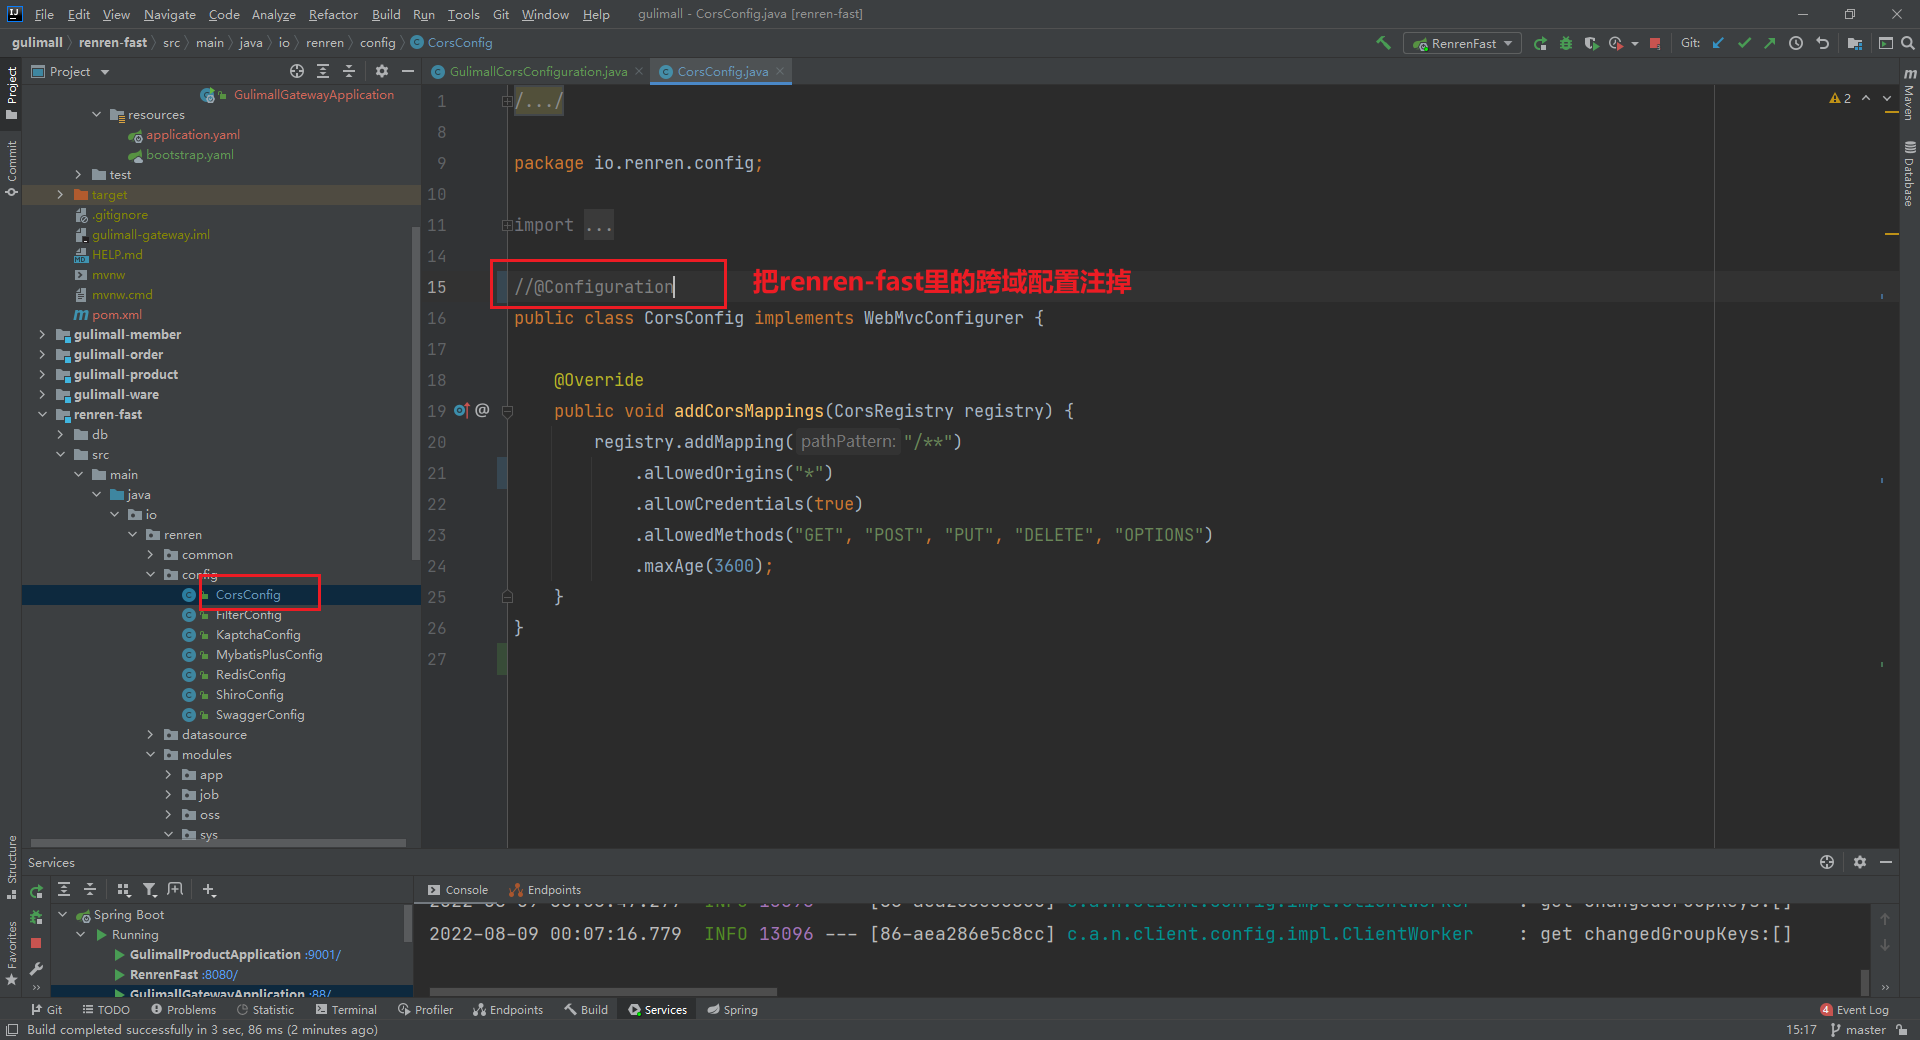The width and height of the screenshot is (1920, 1040).
Task: Click the Build project hammer icon
Action: tap(1384, 43)
